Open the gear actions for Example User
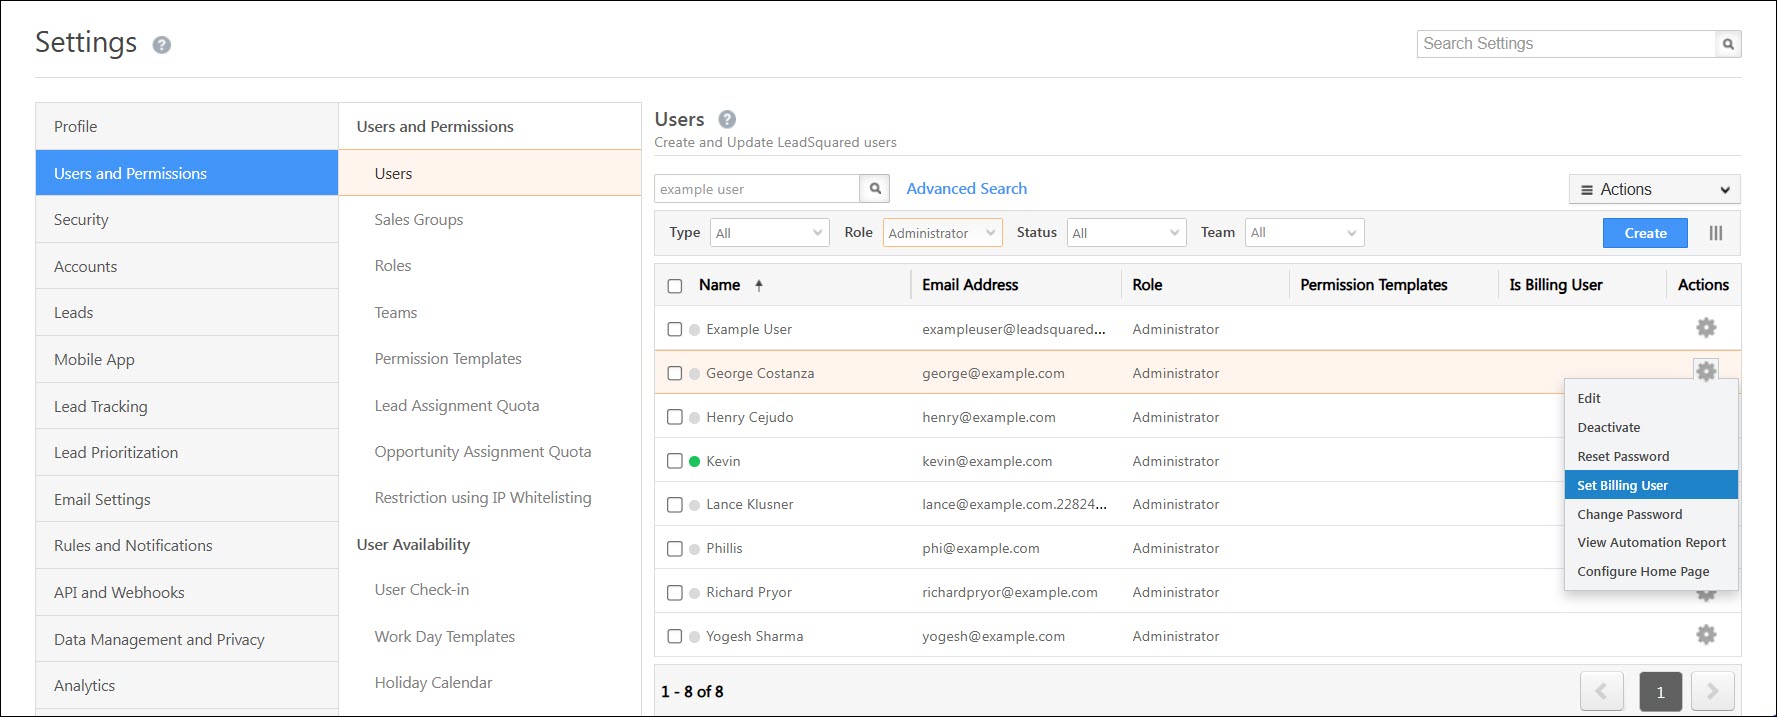The height and width of the screenshot is (717, 1777). pyautogui.click(x=1706, y=328)
